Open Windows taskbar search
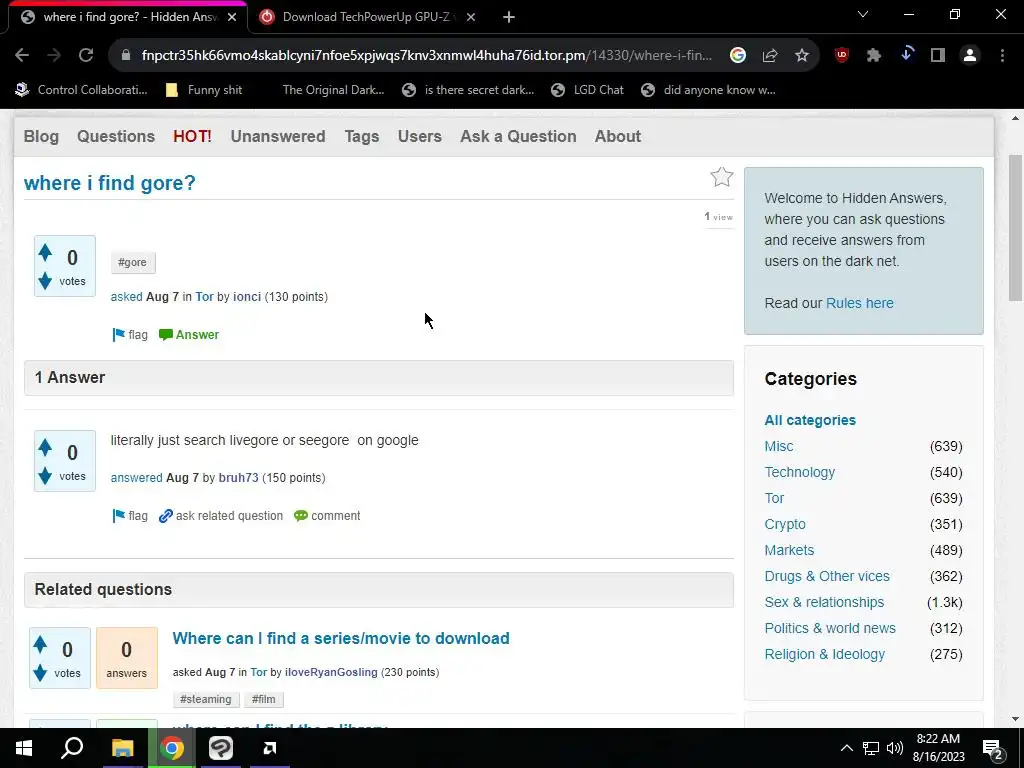The height and width of the screenshot is (768, 1024). point(72,748)
